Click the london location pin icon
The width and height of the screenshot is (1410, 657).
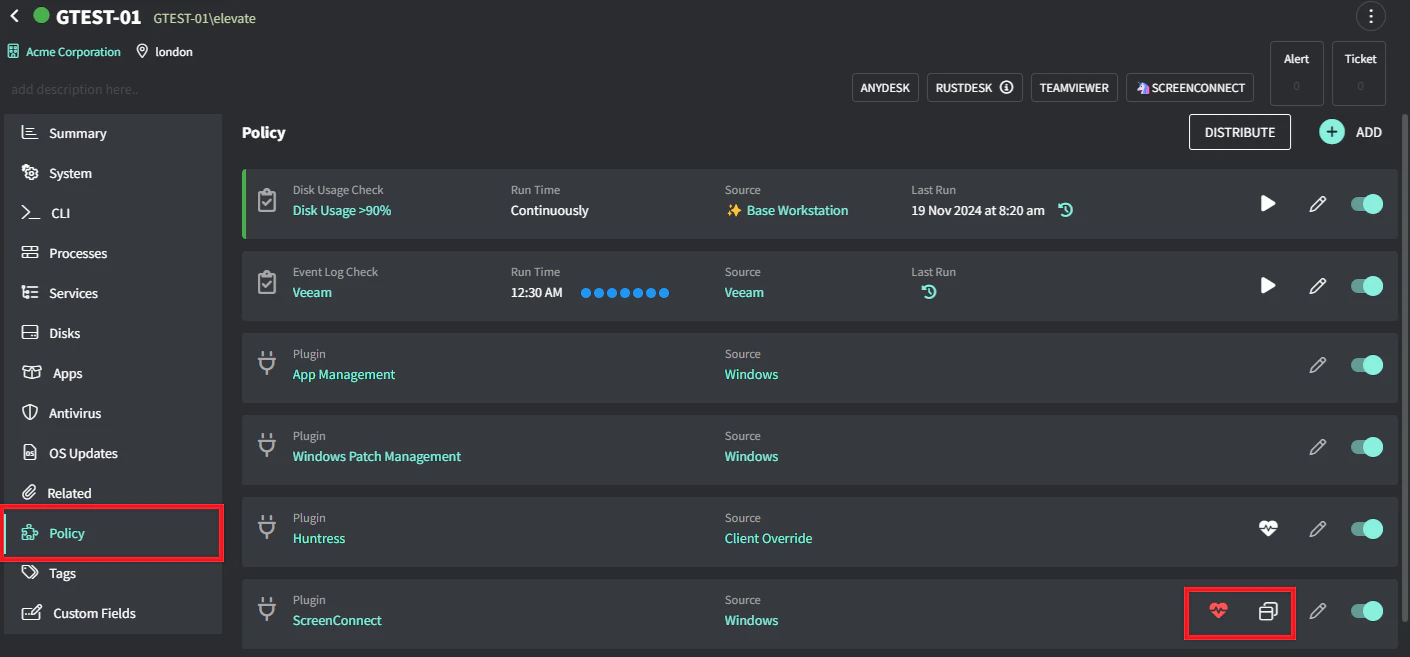142,51
